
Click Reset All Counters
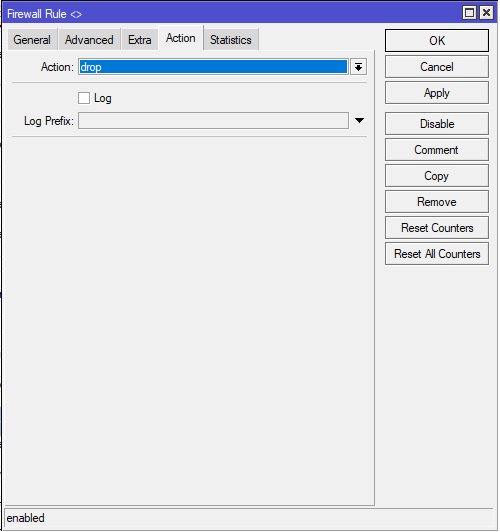point(437,253)
